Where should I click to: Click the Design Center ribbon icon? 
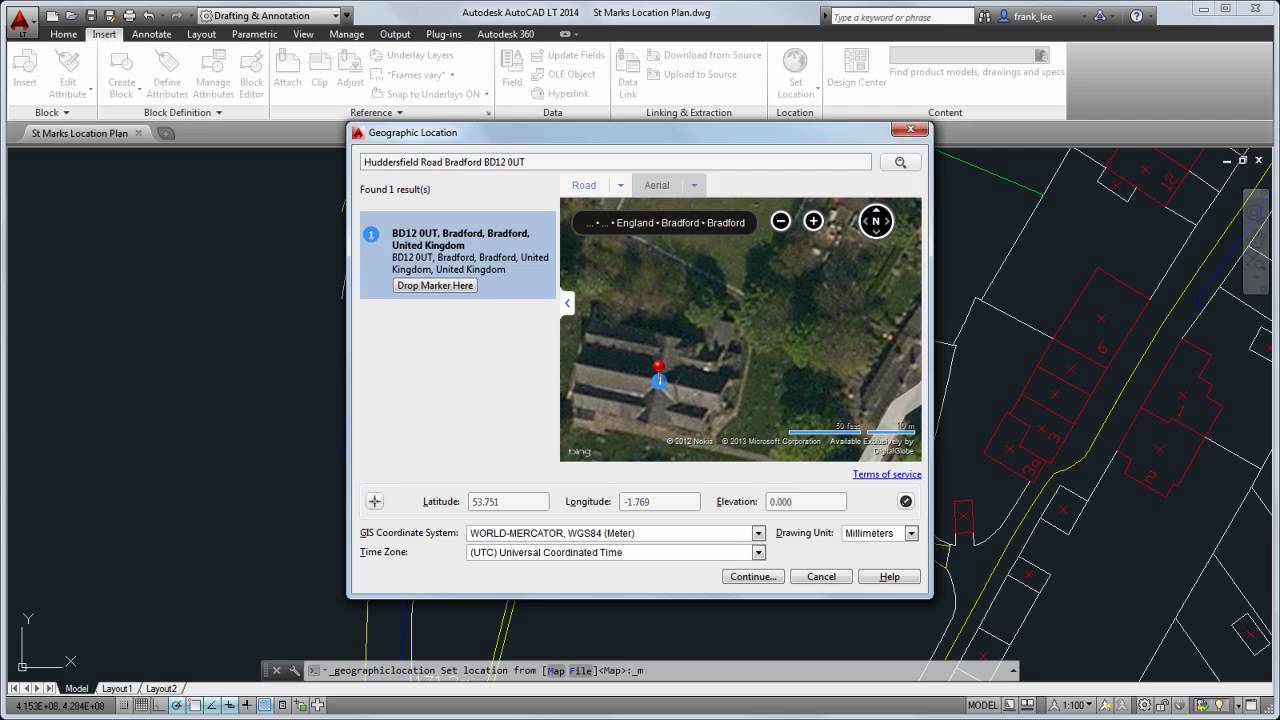(857, 68)
